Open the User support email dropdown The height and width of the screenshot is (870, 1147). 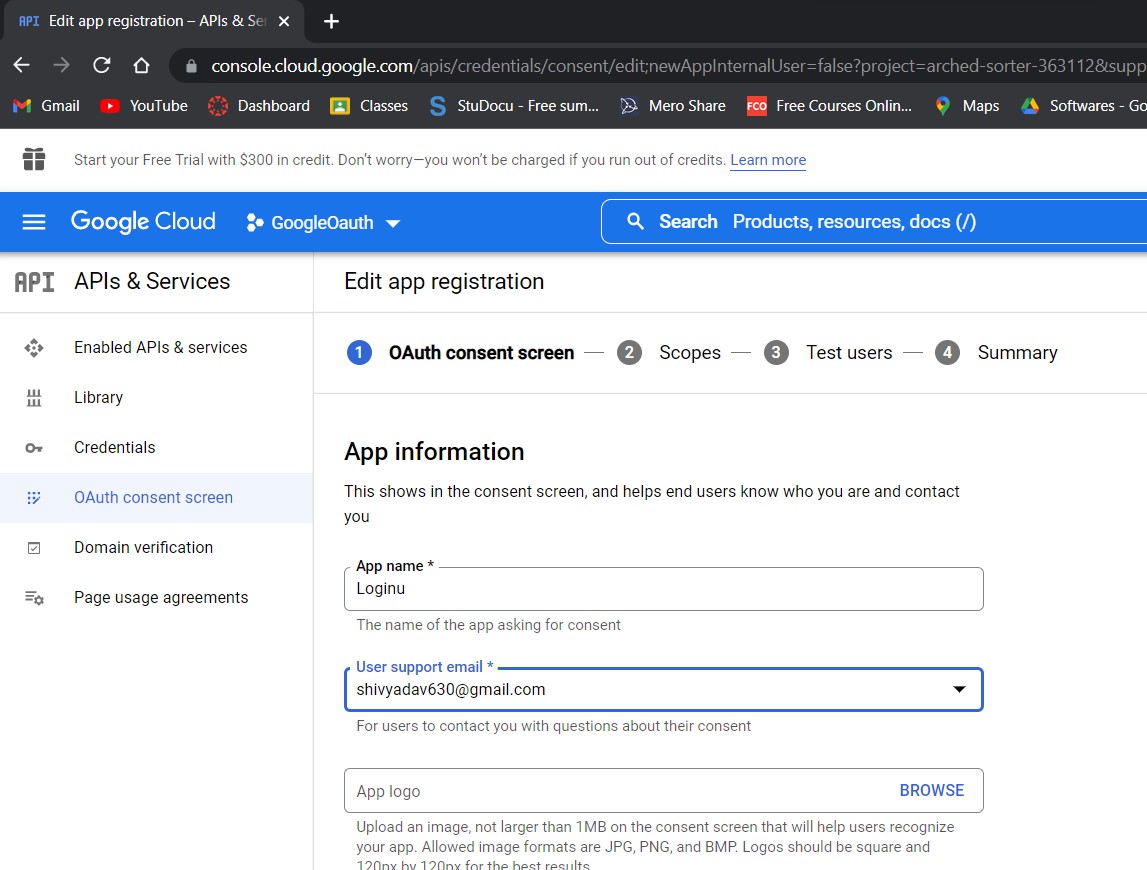959,689
